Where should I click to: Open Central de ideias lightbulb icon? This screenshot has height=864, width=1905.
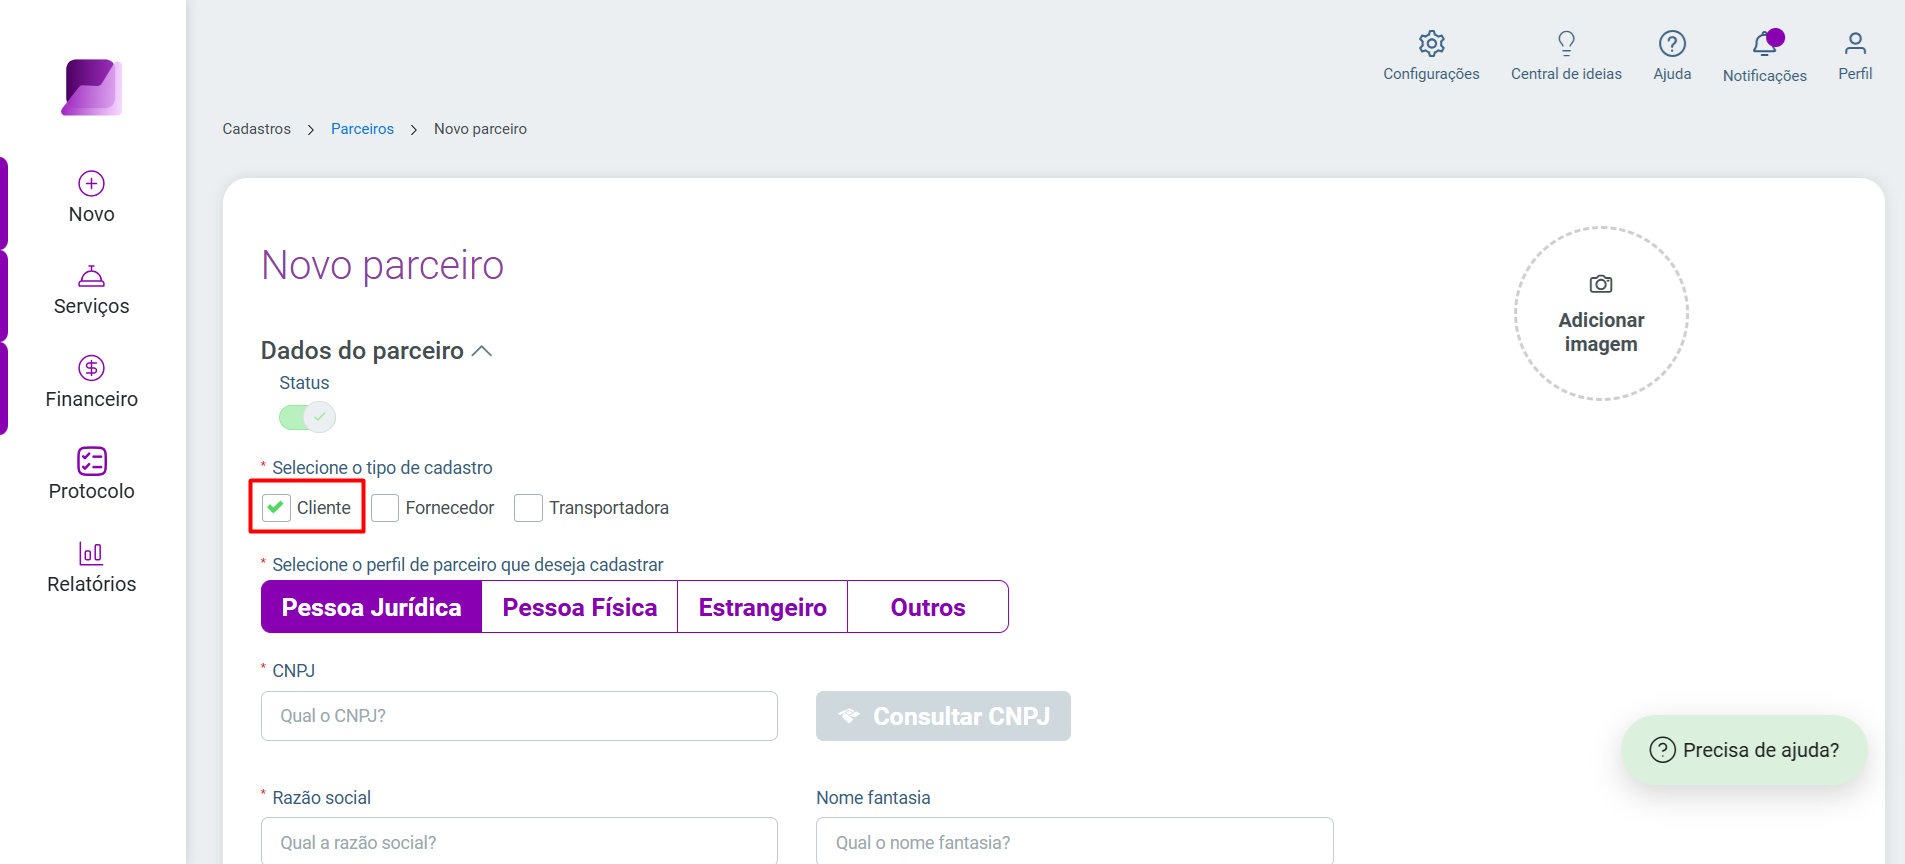(1566, 43)
